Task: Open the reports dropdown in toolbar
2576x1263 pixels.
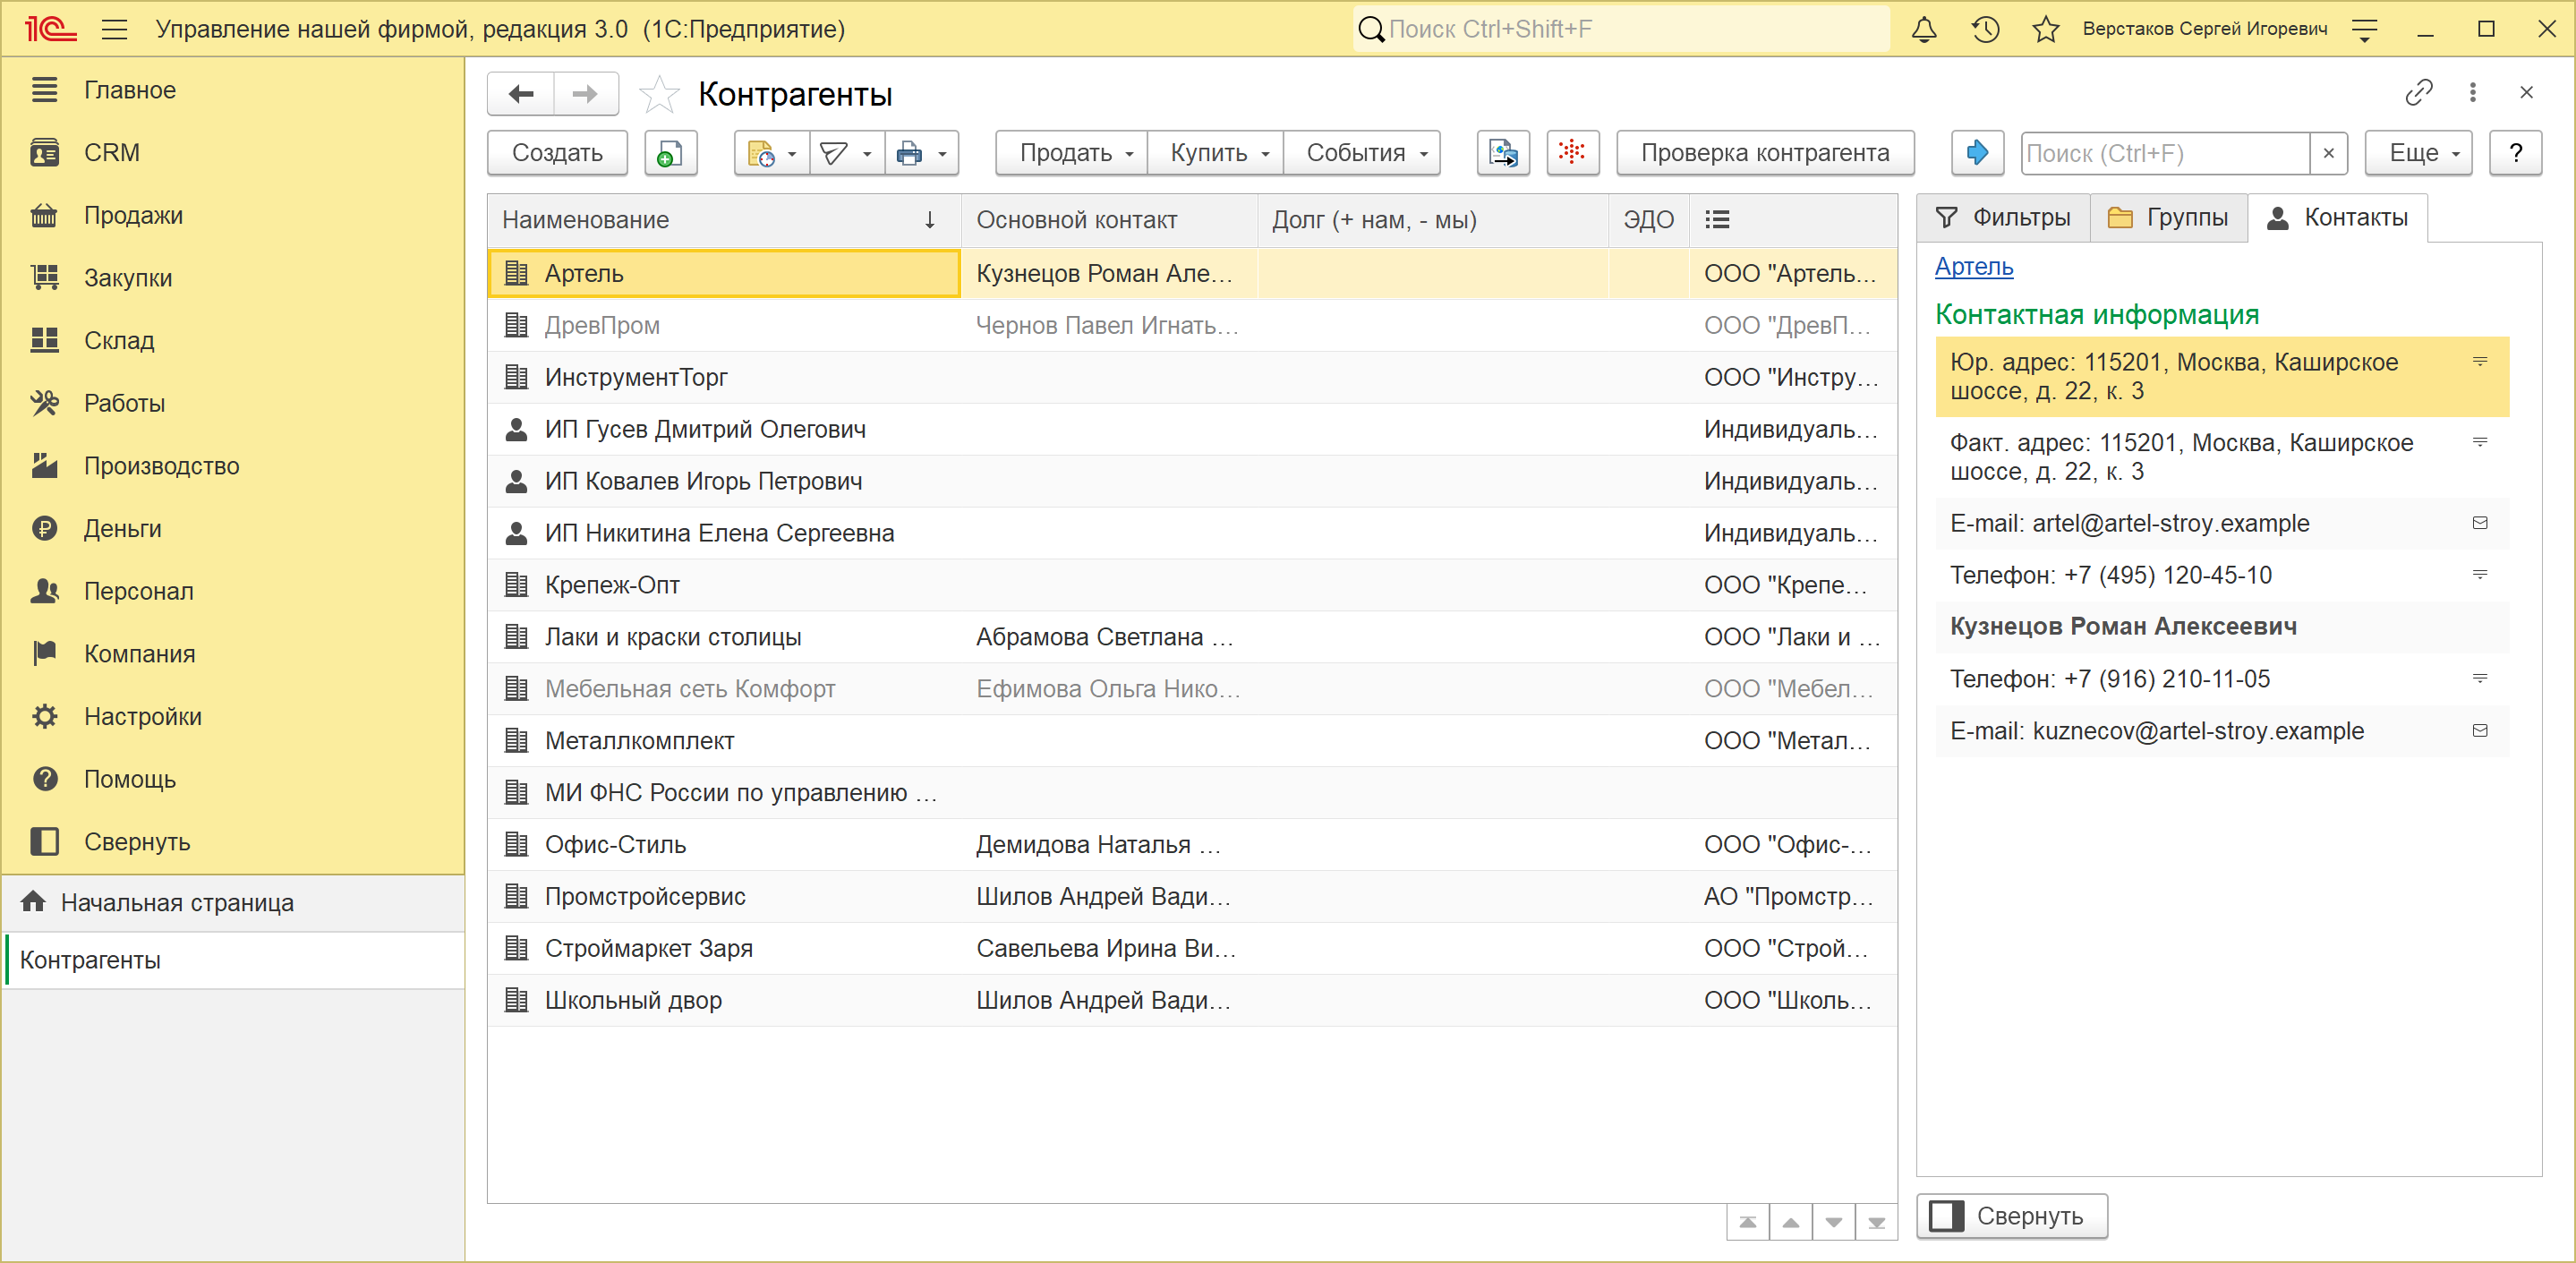Action: [x=772, y=153]
